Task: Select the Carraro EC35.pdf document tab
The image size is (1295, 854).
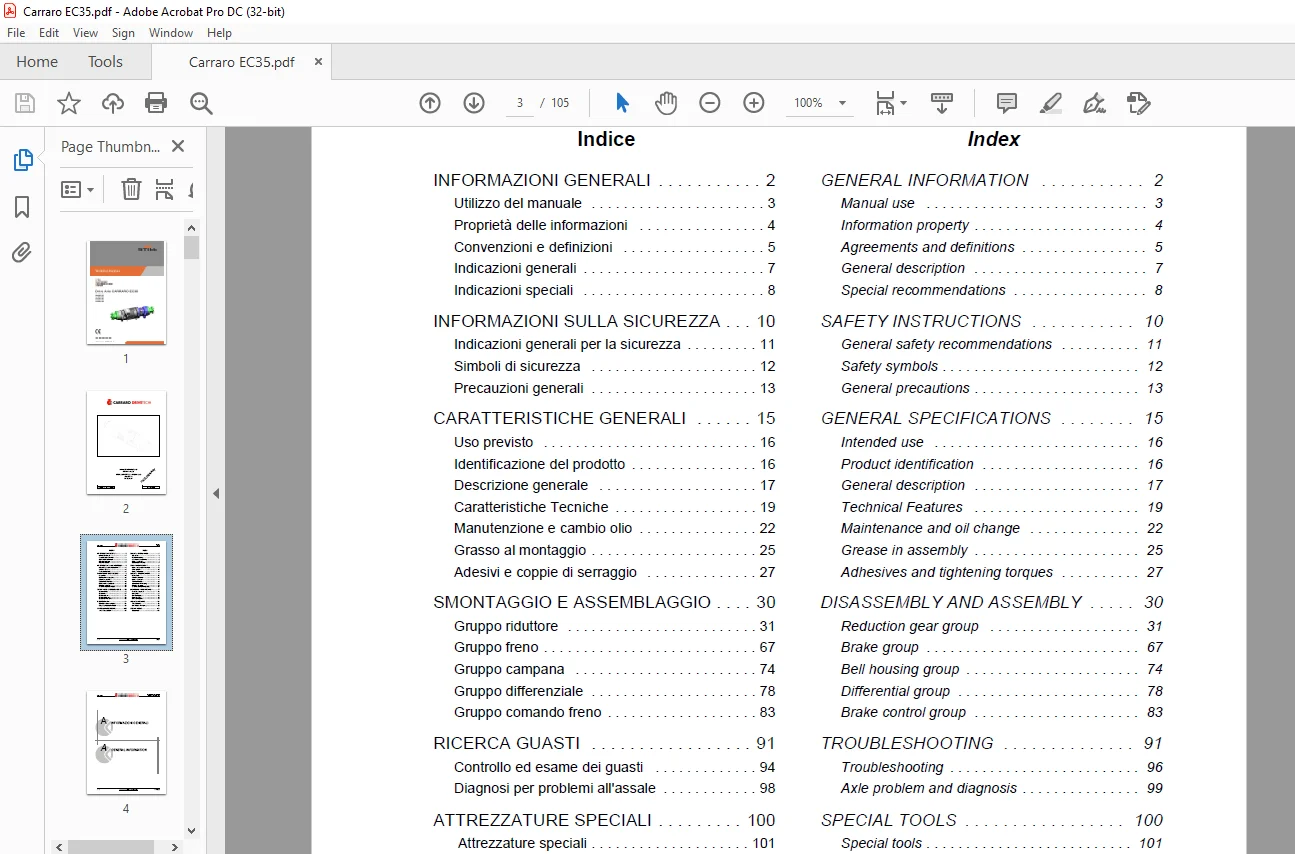Action: [241, 62]
